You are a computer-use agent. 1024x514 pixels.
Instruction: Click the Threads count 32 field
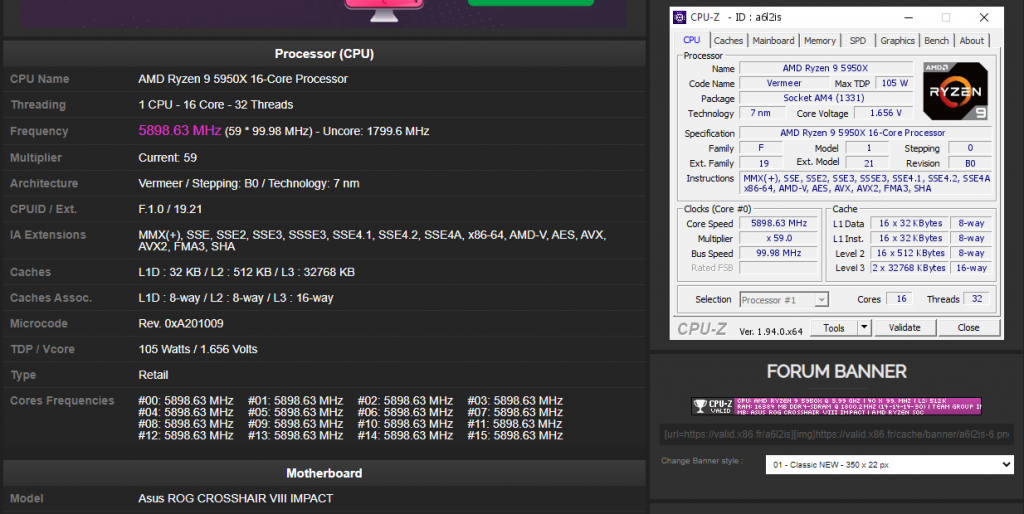click(976, 298)
